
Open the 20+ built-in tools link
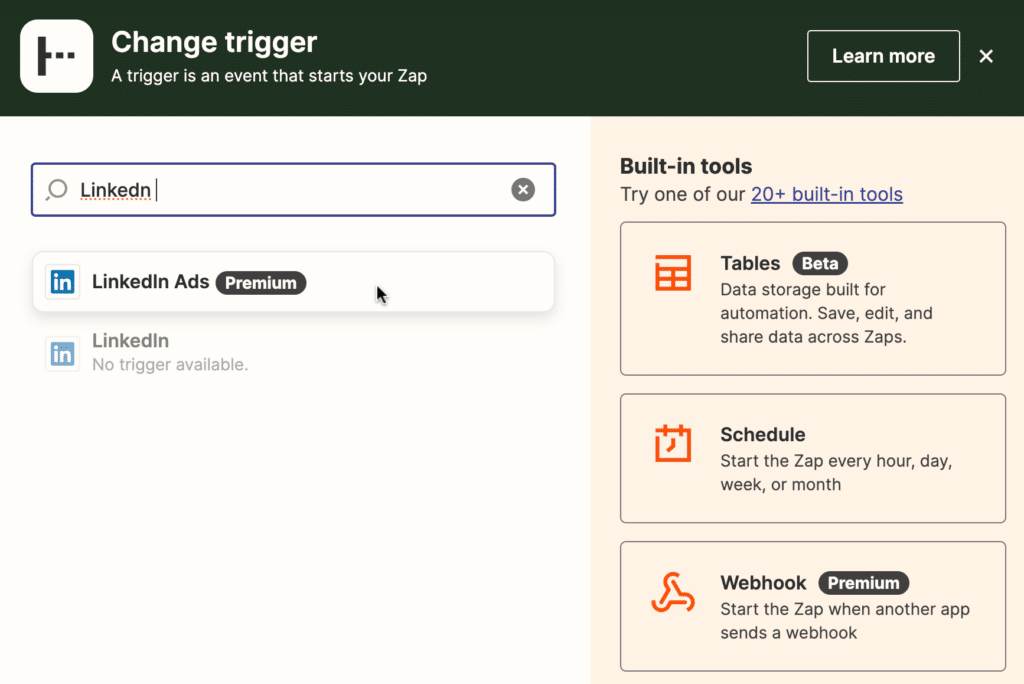tap(827, 194)
